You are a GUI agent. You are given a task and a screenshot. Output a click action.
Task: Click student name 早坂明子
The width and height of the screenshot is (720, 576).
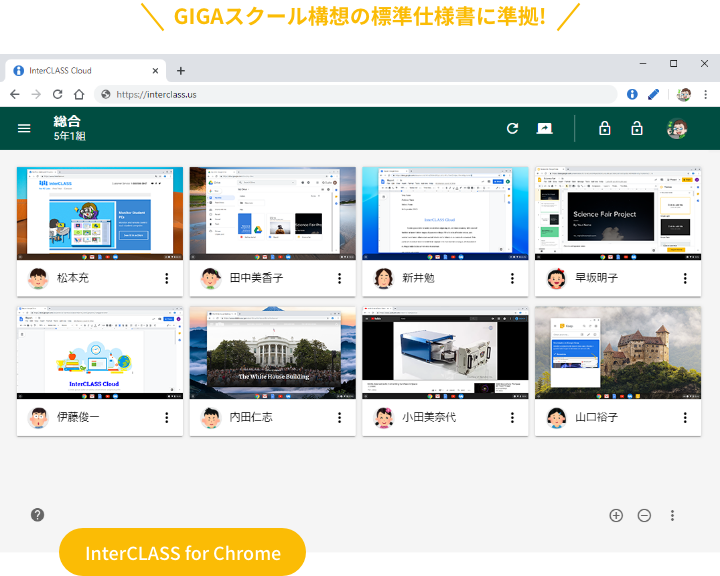(596, 278)
